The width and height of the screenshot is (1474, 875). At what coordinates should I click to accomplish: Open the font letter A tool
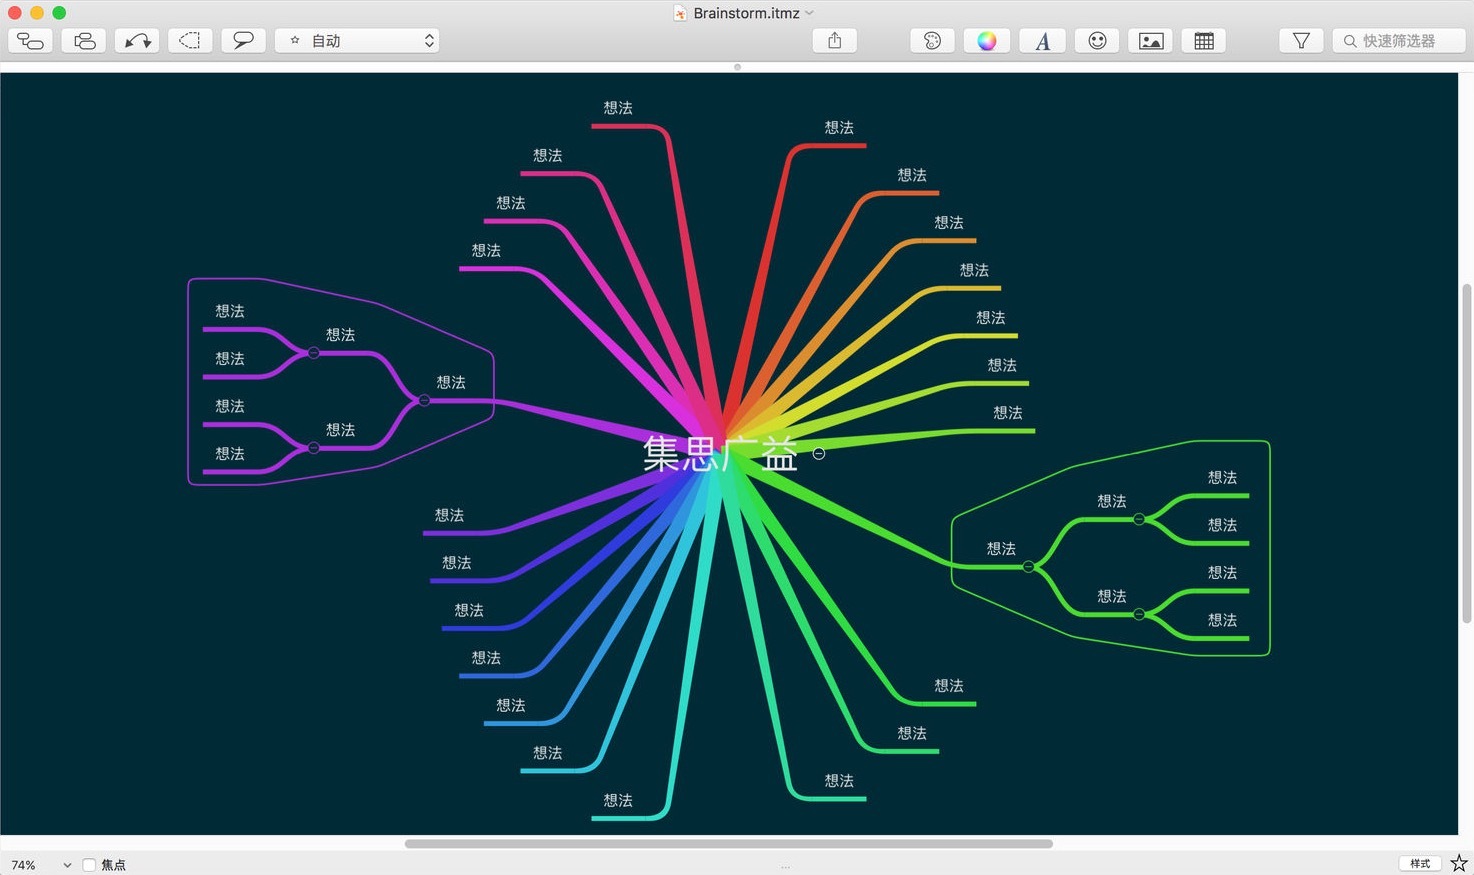coord(1042,41)
